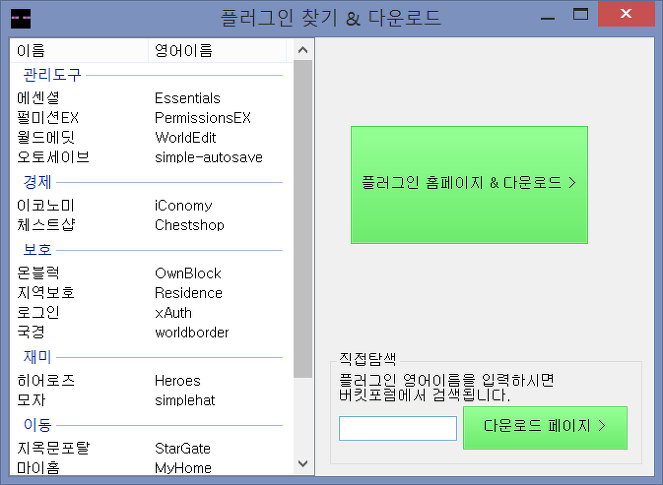Image resolution: width=663 pixels, height=485 pixels.
Task: Click the OwnBlock English name
Action: point(188,273)
